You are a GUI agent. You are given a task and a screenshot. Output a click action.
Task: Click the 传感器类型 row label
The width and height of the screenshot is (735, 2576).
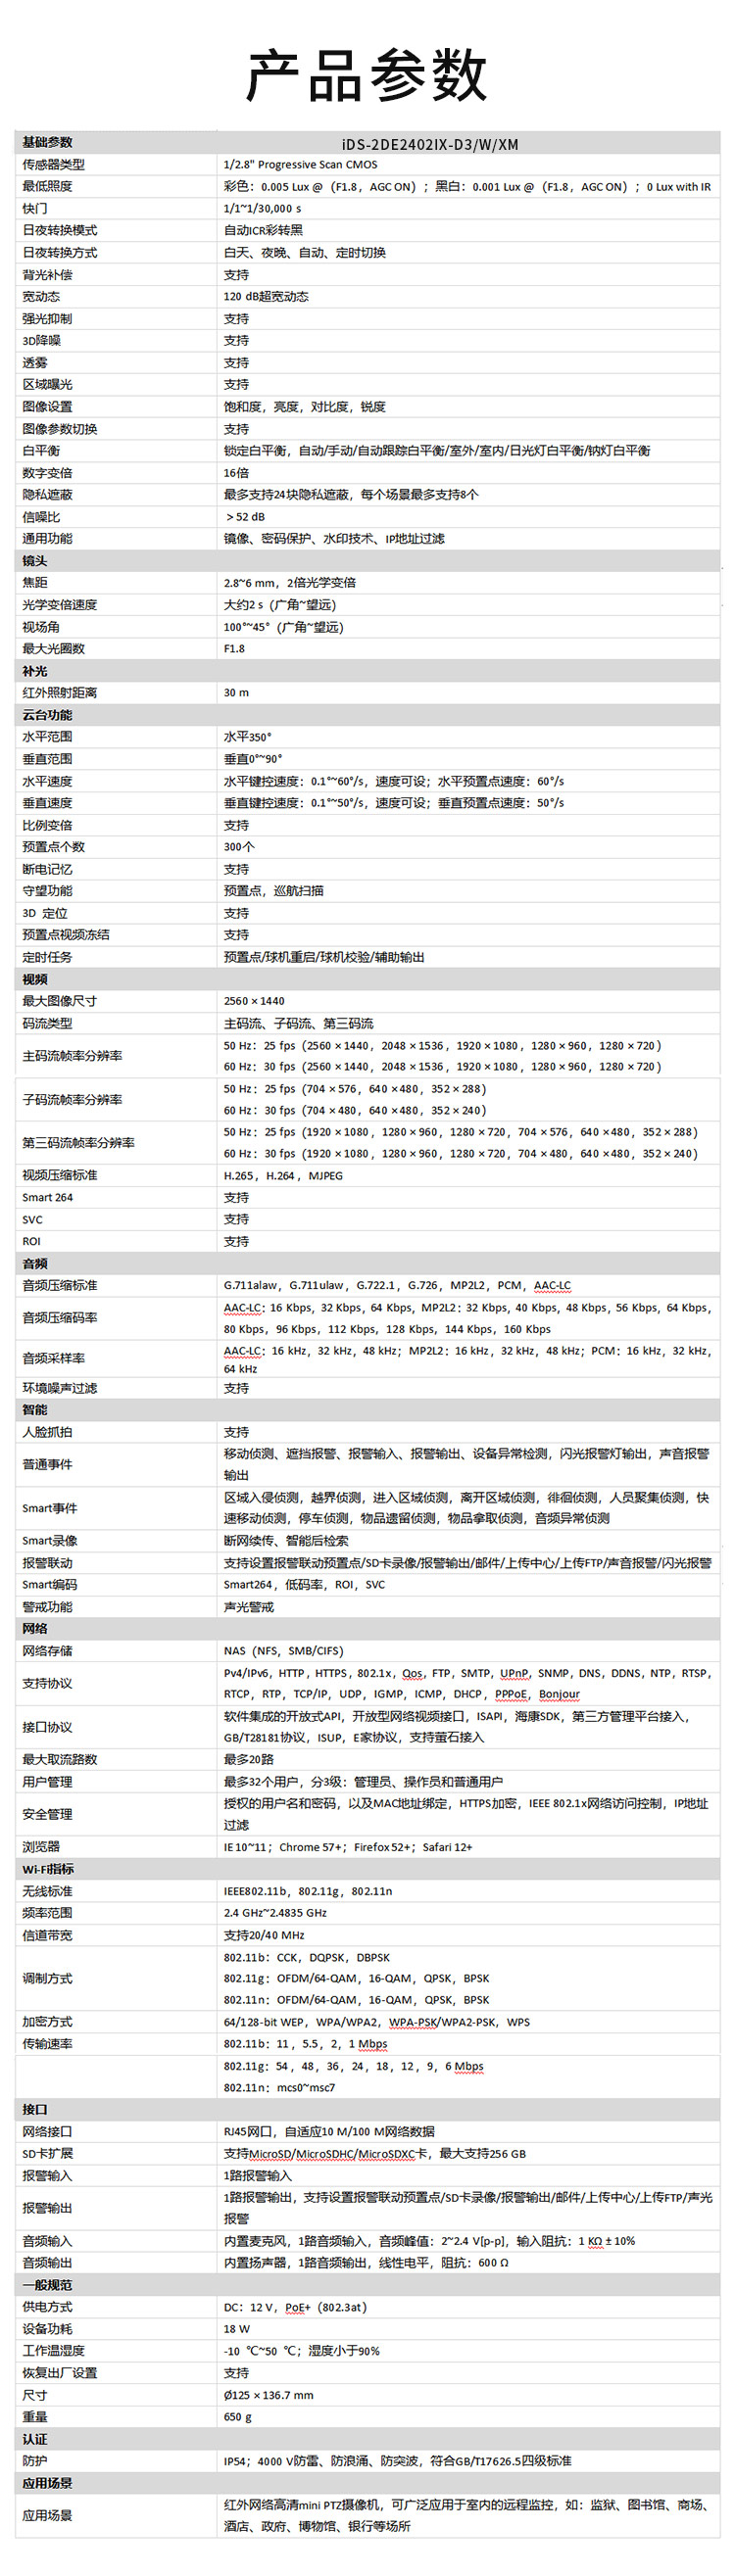[x=54, y=164]
